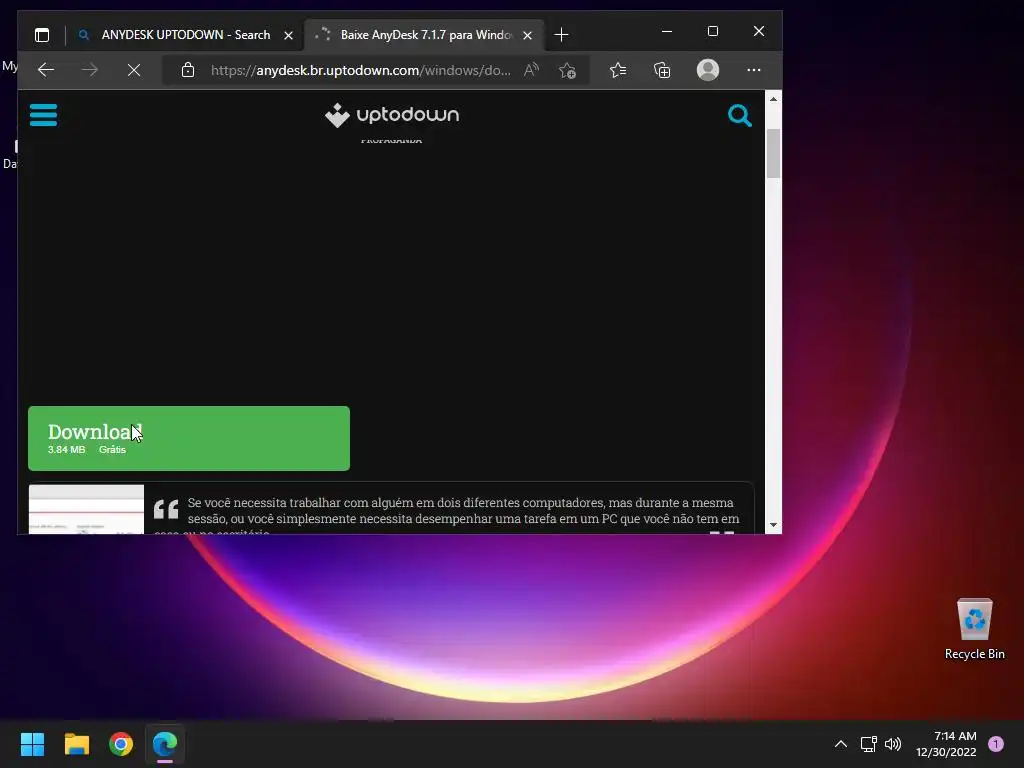1024x768 pixels.
Task: Click the page scrollbar up arrow
Action: tap(773, 99)
